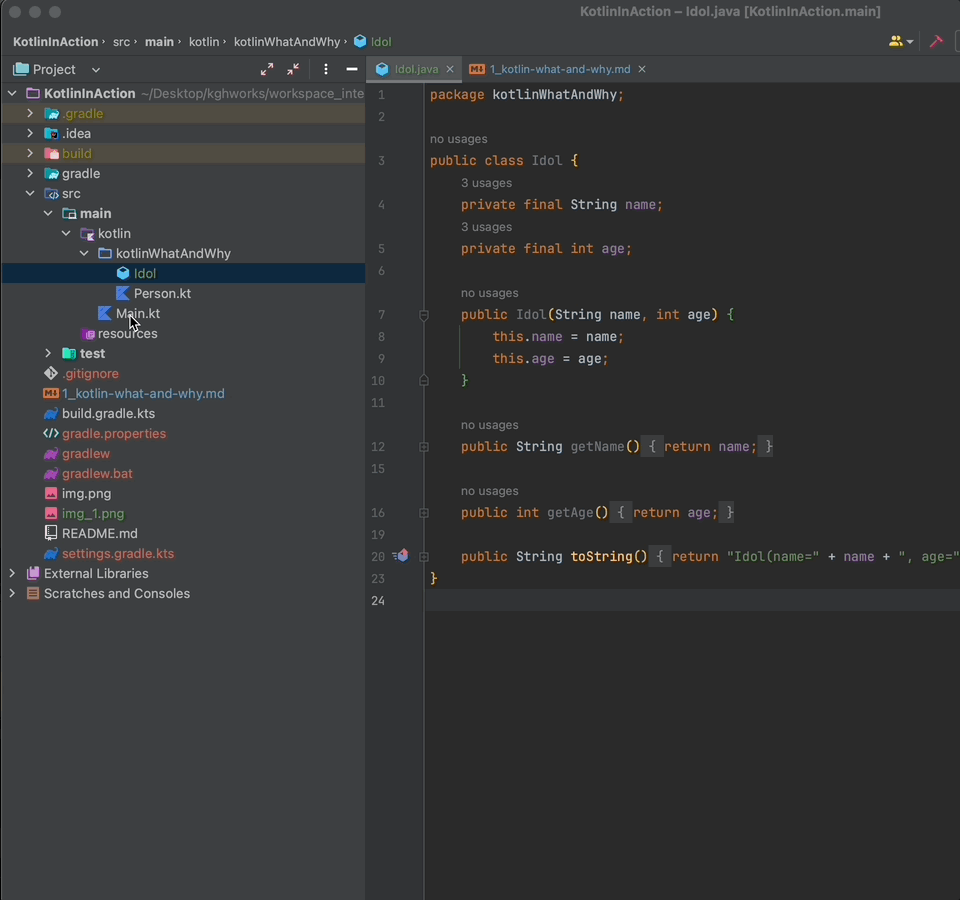
Task: Click main in the breadcrumb bar
Action: point(159,42)
